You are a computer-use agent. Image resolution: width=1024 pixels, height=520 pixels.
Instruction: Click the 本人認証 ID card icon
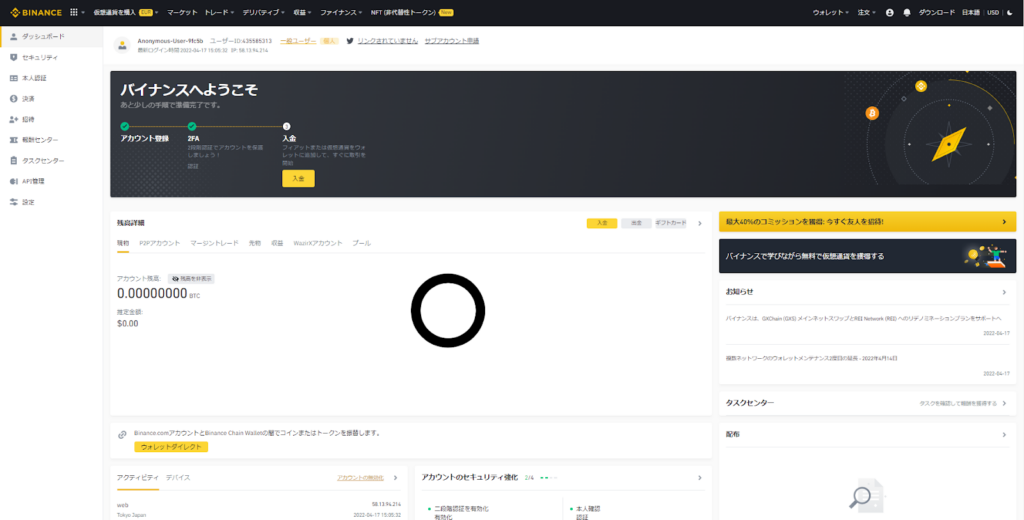pyautogui.click(x=14, y=78)
